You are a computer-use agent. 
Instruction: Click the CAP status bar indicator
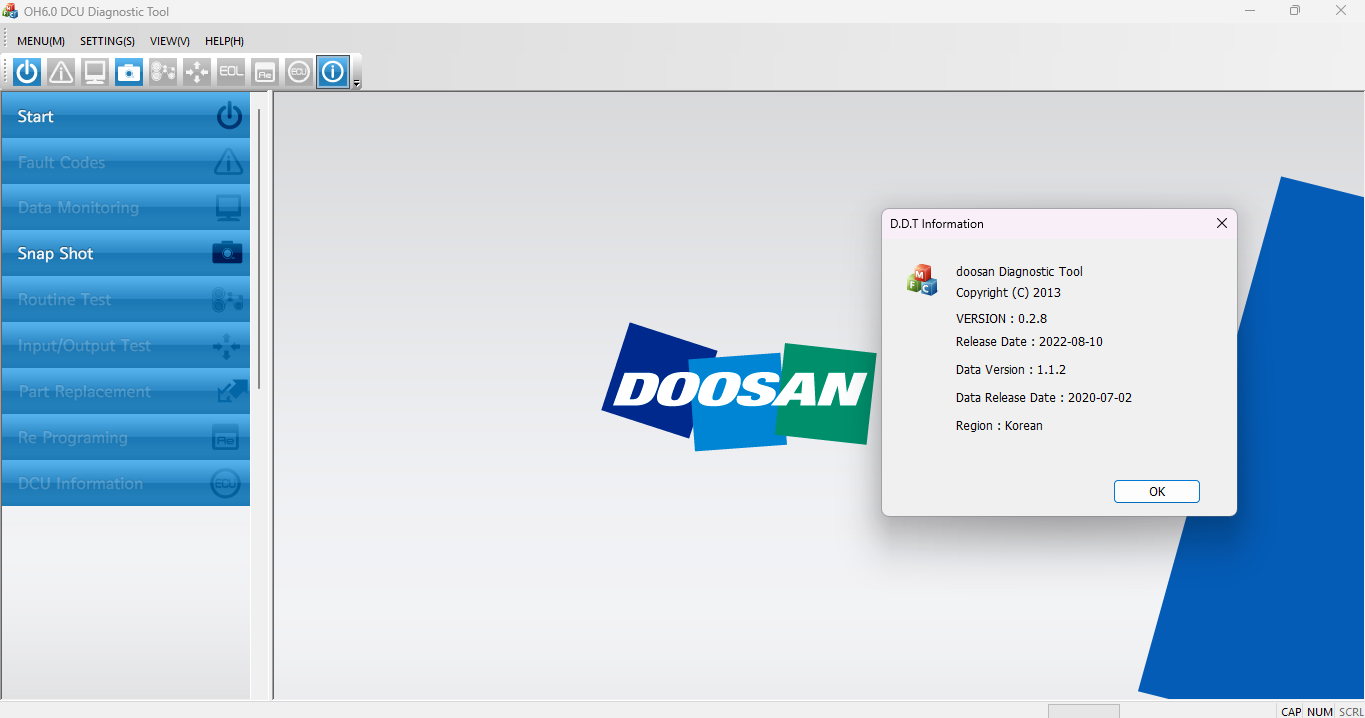tap(1291, 711)
